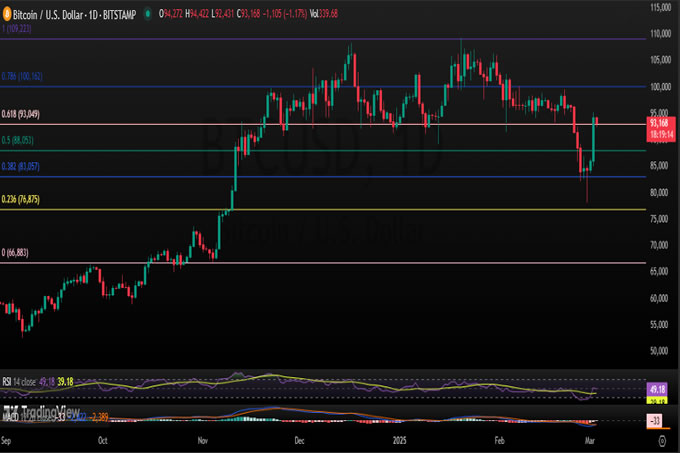Click the Oct label on time axis

pyautogui.click(x=102, y=440)
